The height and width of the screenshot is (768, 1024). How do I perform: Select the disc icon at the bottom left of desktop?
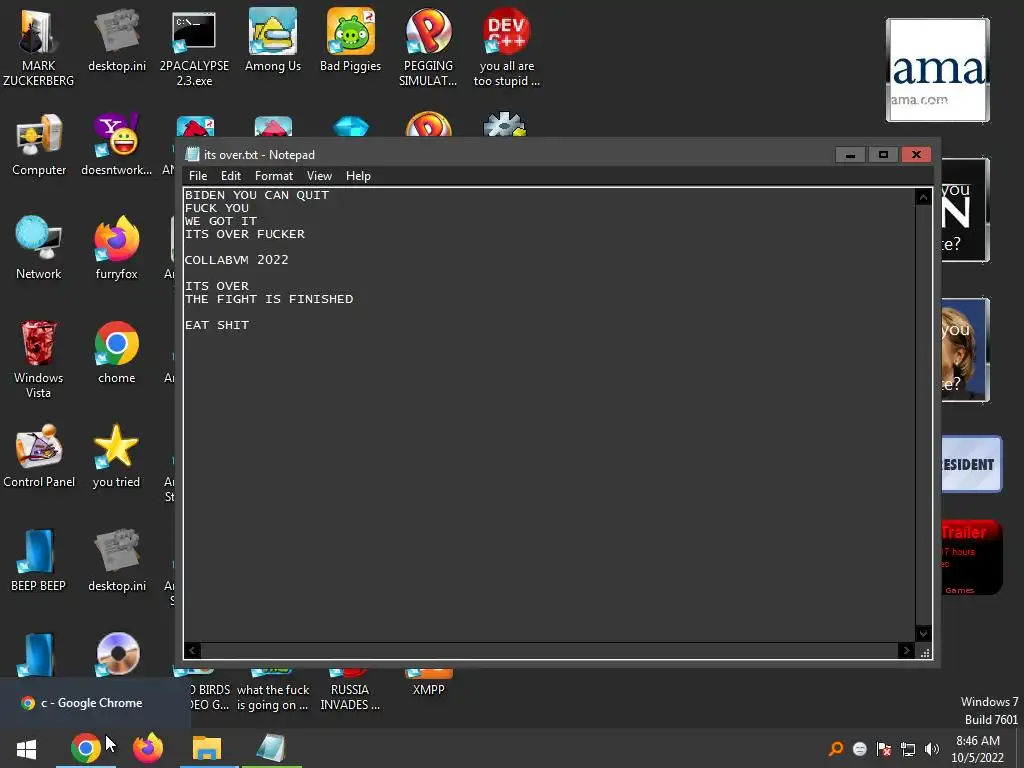tap(118, 653)
